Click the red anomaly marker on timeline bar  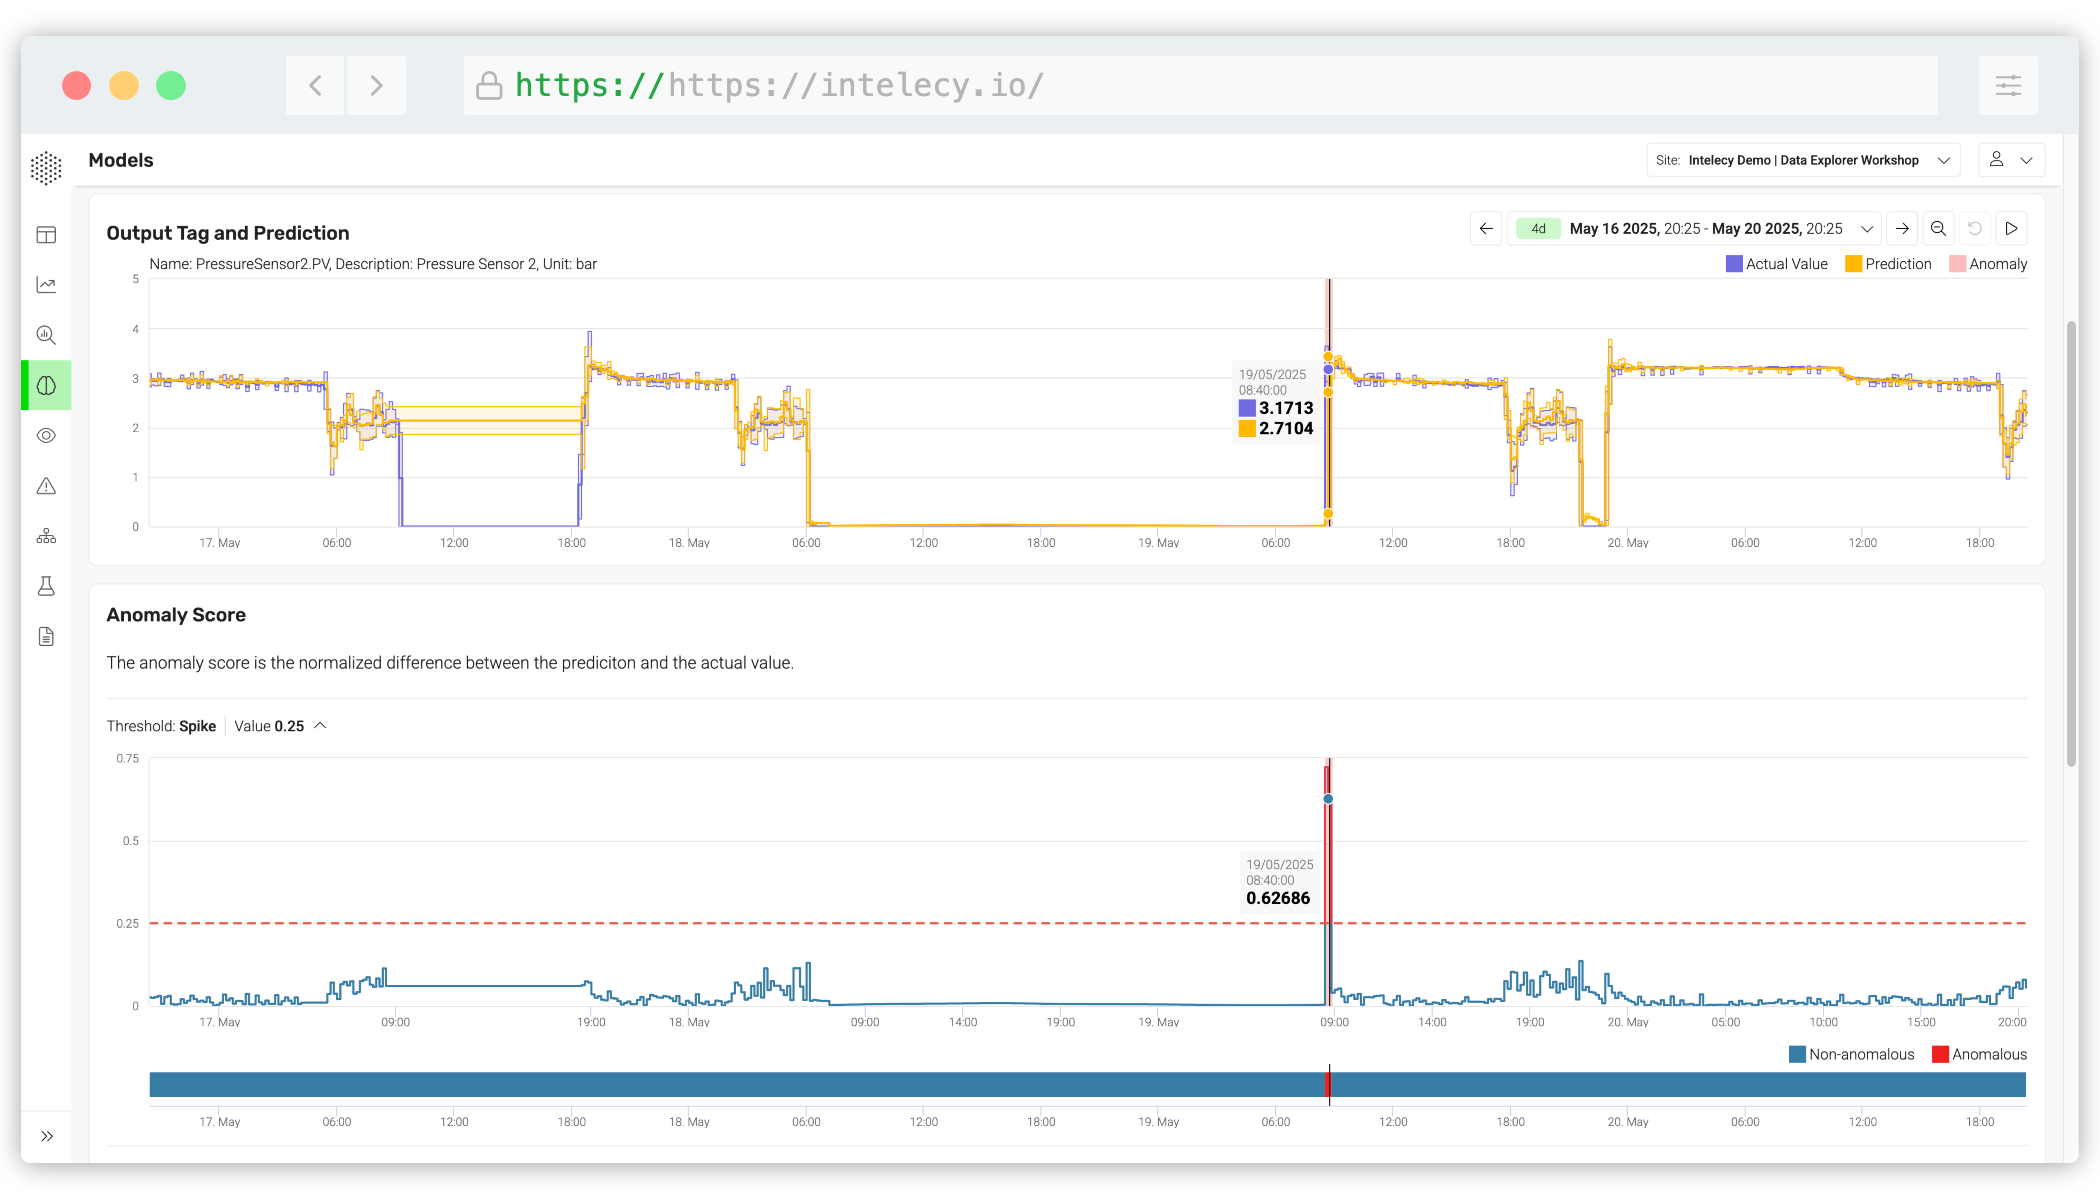pyautogui.click(x=1328, y=1085)
